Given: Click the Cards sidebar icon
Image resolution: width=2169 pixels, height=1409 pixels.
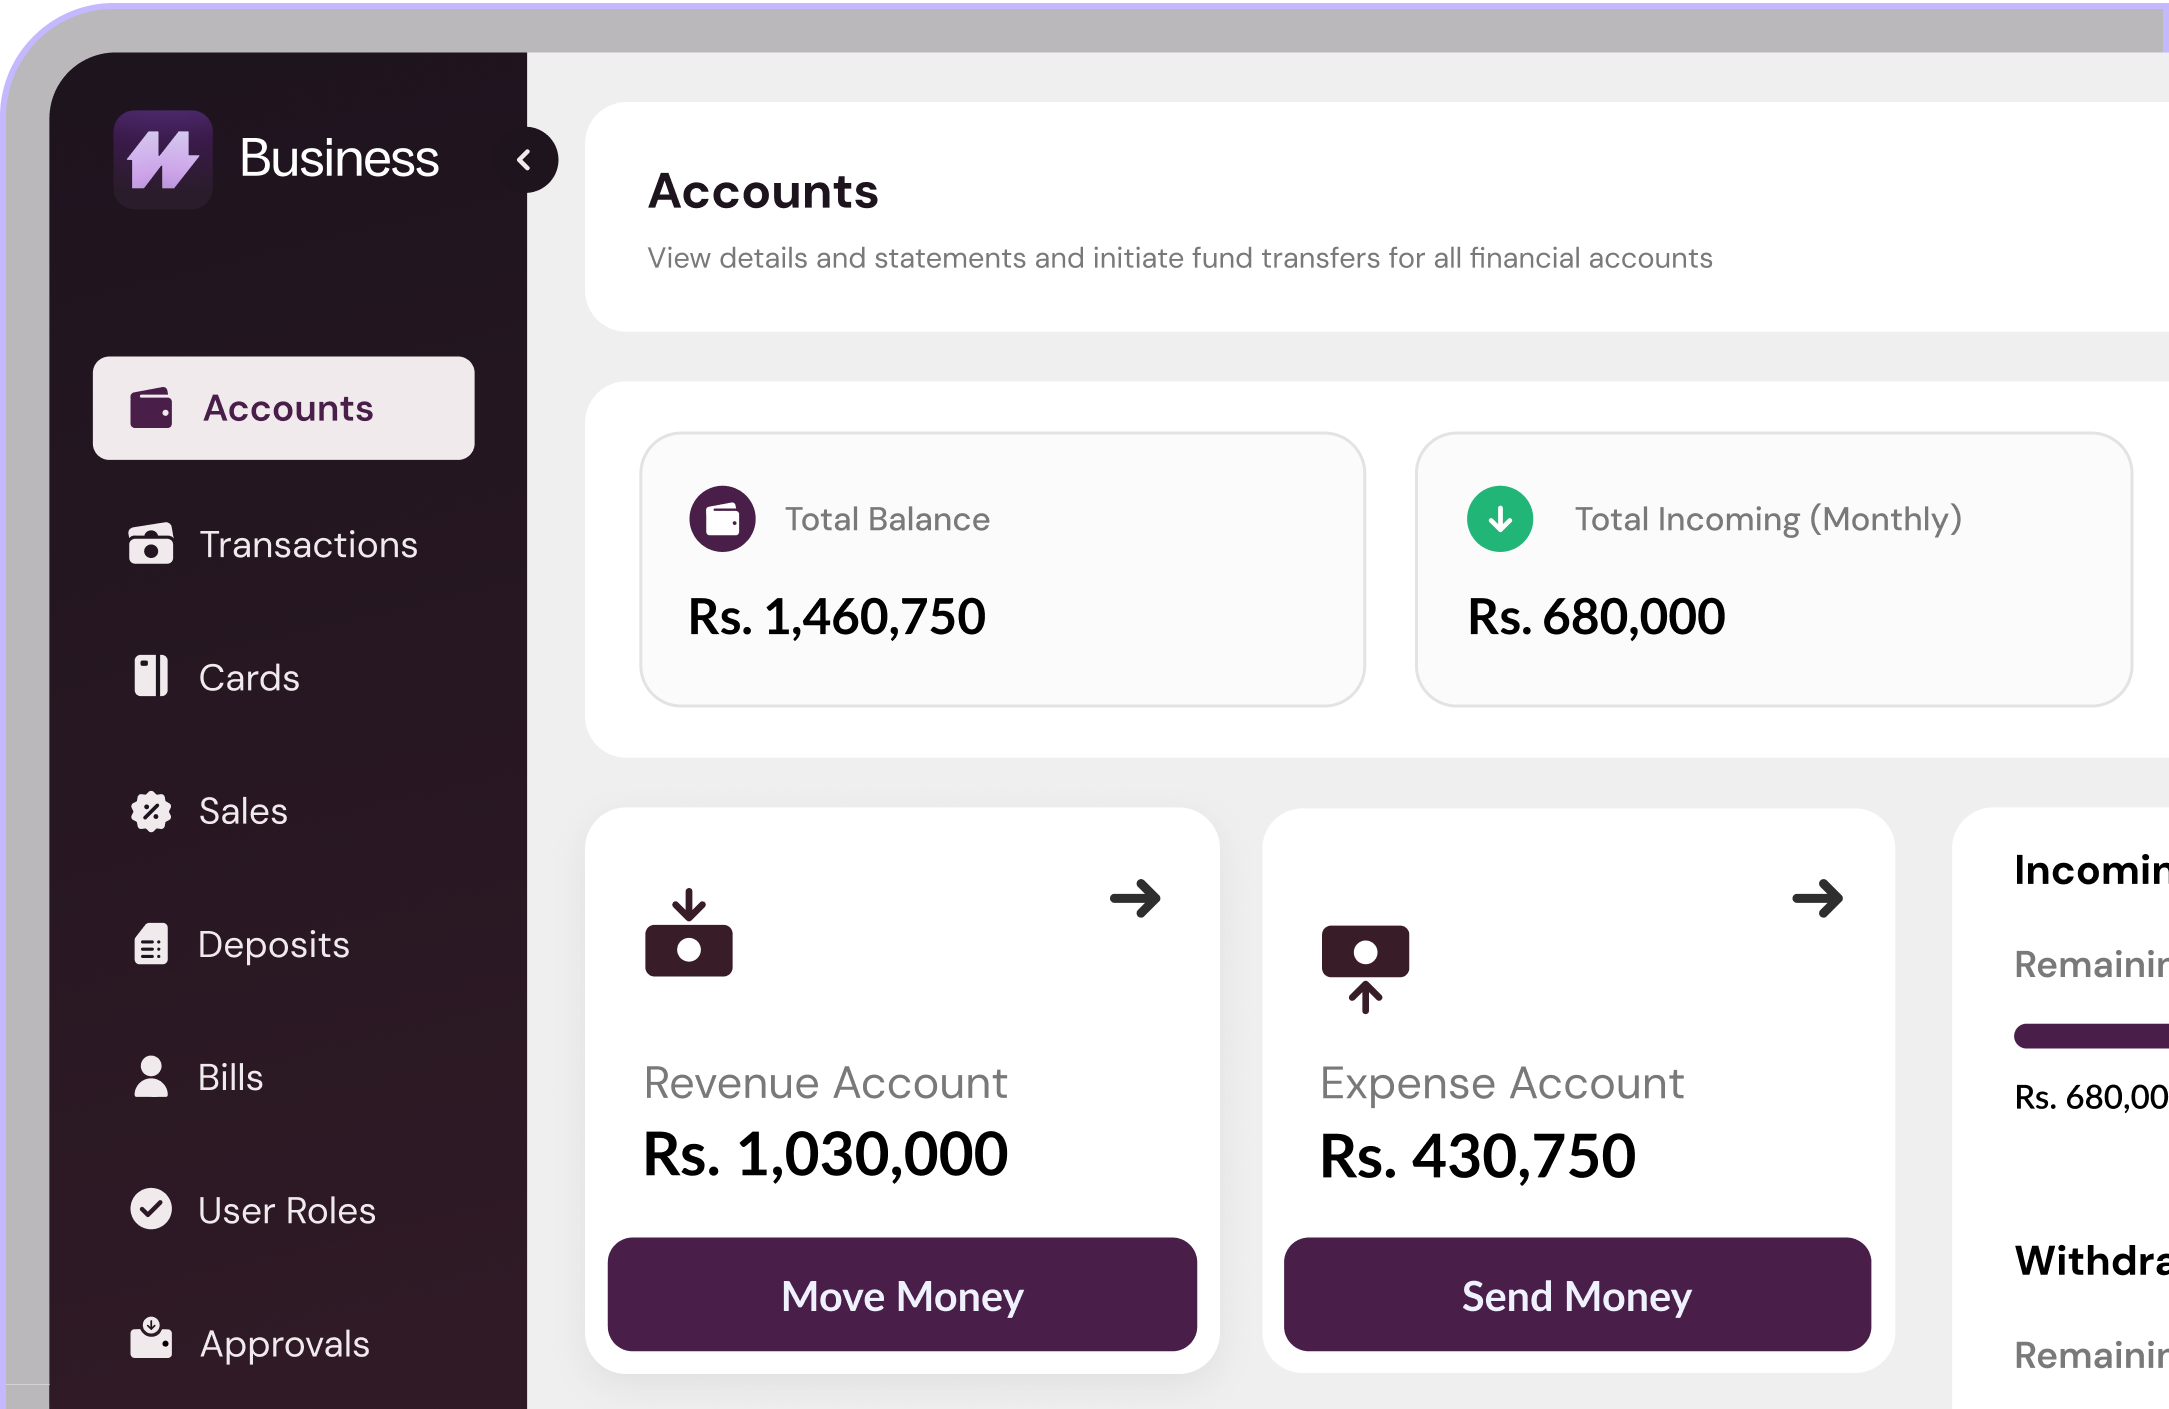Looking at the screenshot, I should (x=151, y=677).
